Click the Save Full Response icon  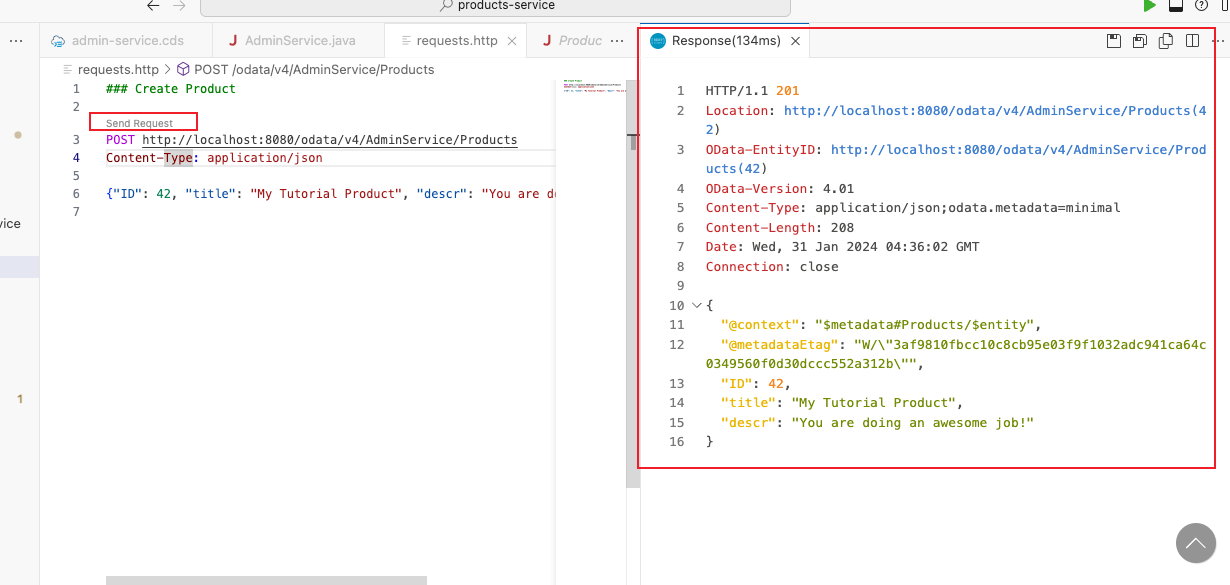click(1114, 41)
